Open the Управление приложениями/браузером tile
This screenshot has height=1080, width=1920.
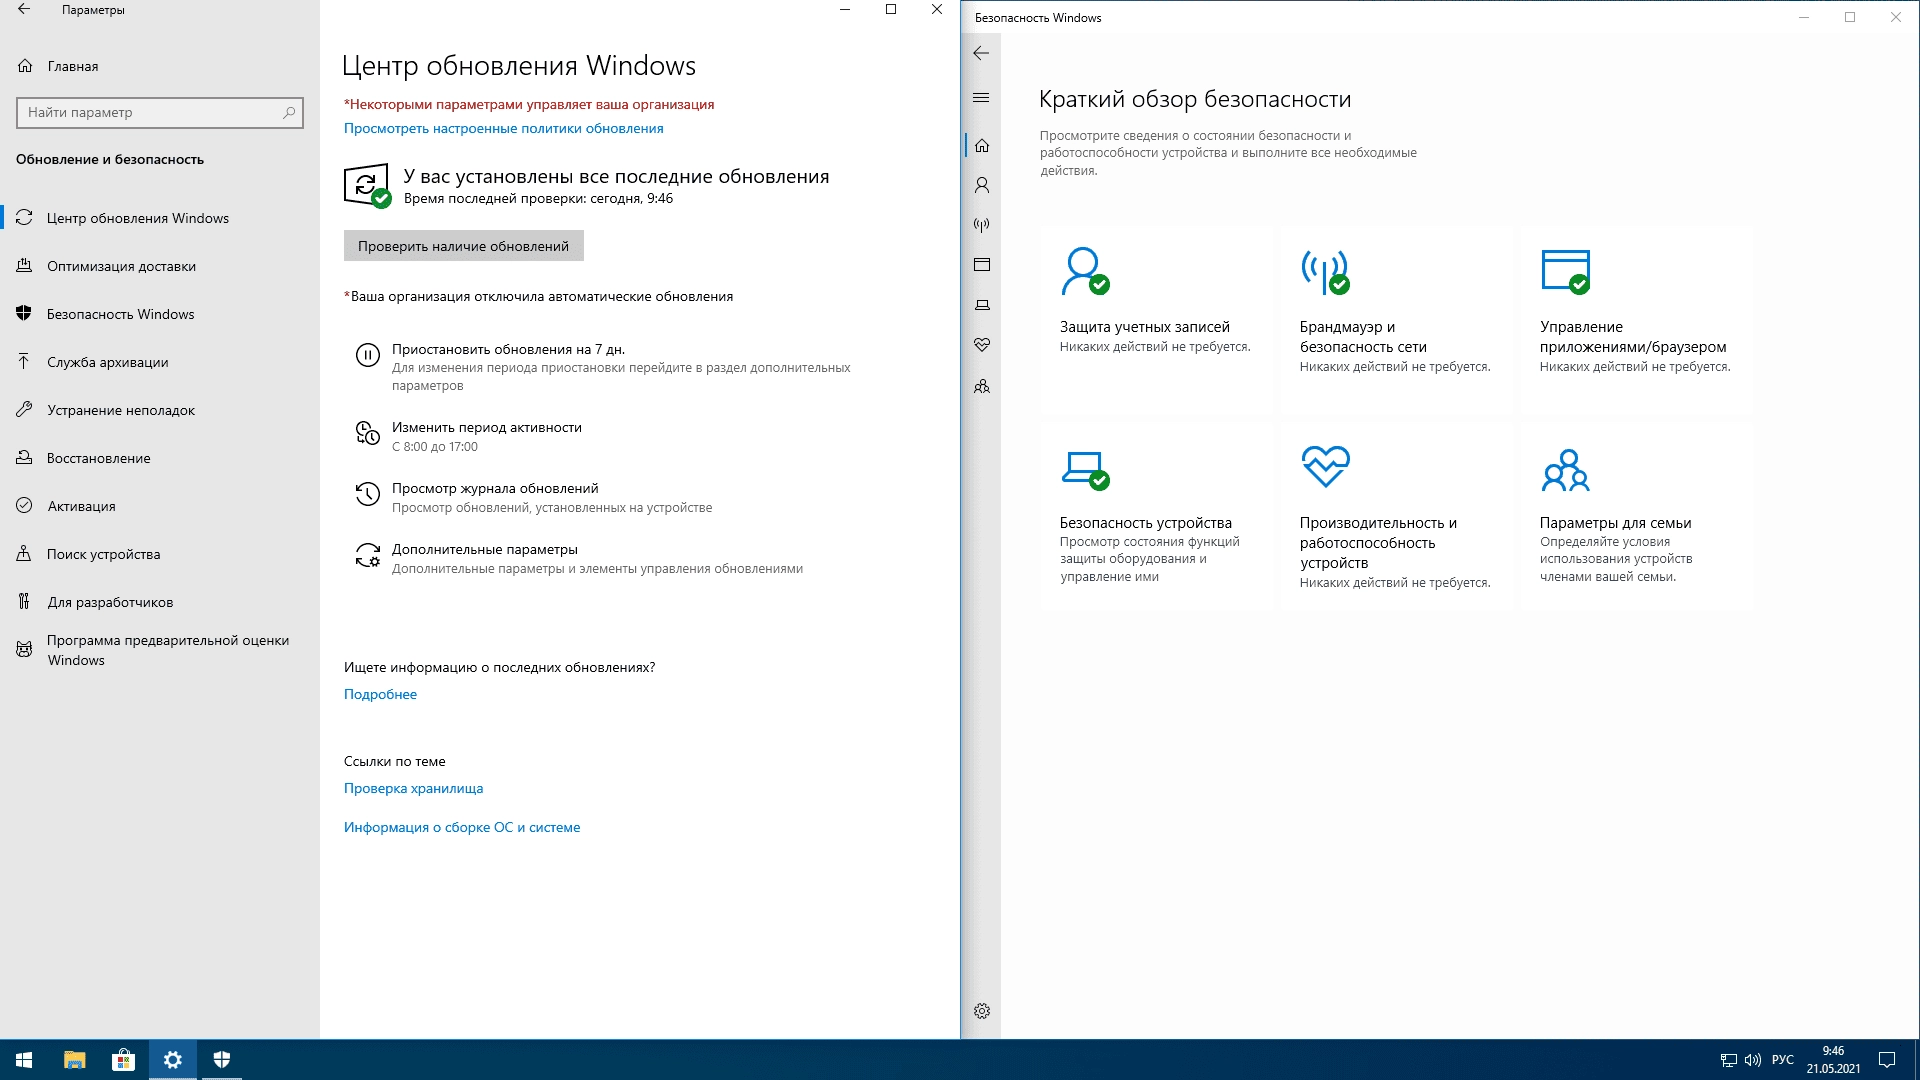(x=1636, y=320)
